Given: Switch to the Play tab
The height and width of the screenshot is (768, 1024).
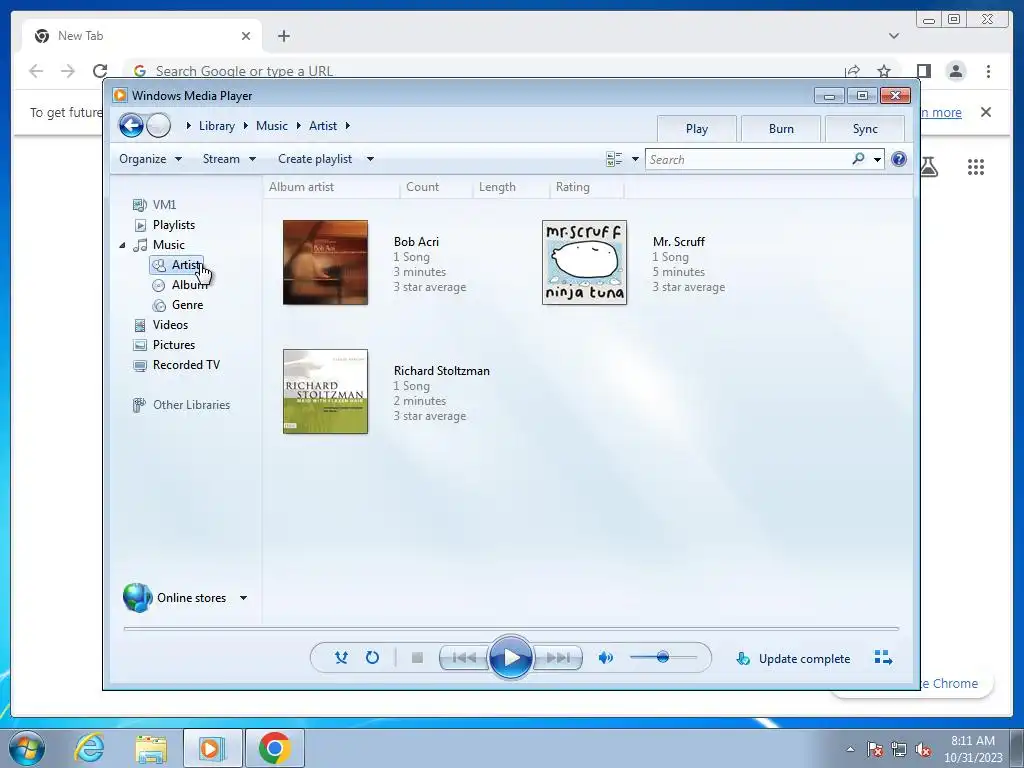Looking at the screenshot, I should 697,129.
